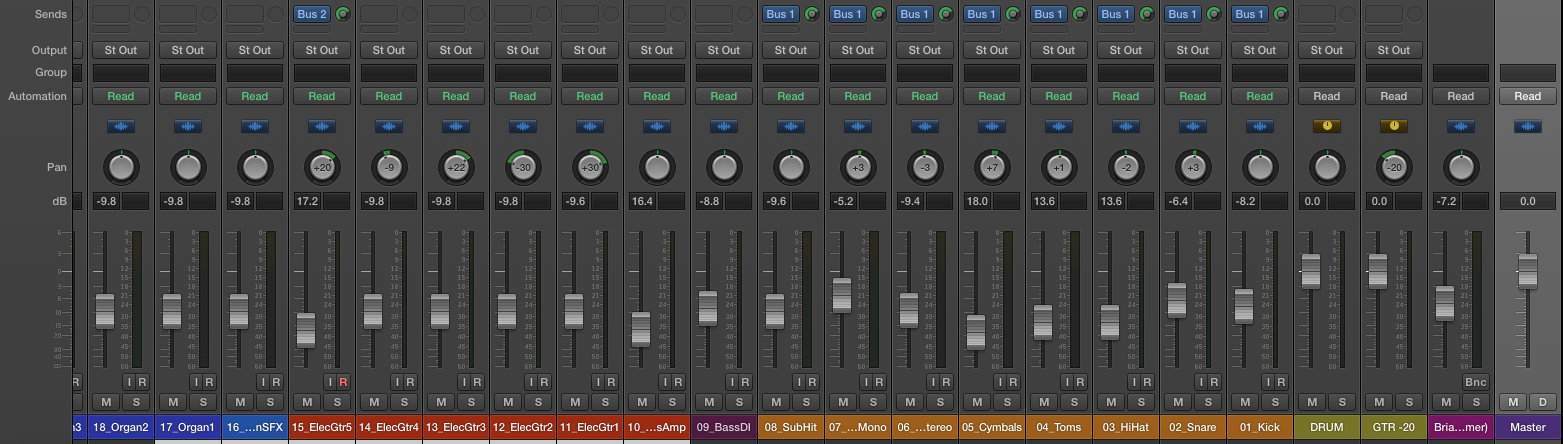Viewport: 1563px width, 444px height.
Task: Record-enable the 05_Cymbals channel
Action: click(1013, 382)
